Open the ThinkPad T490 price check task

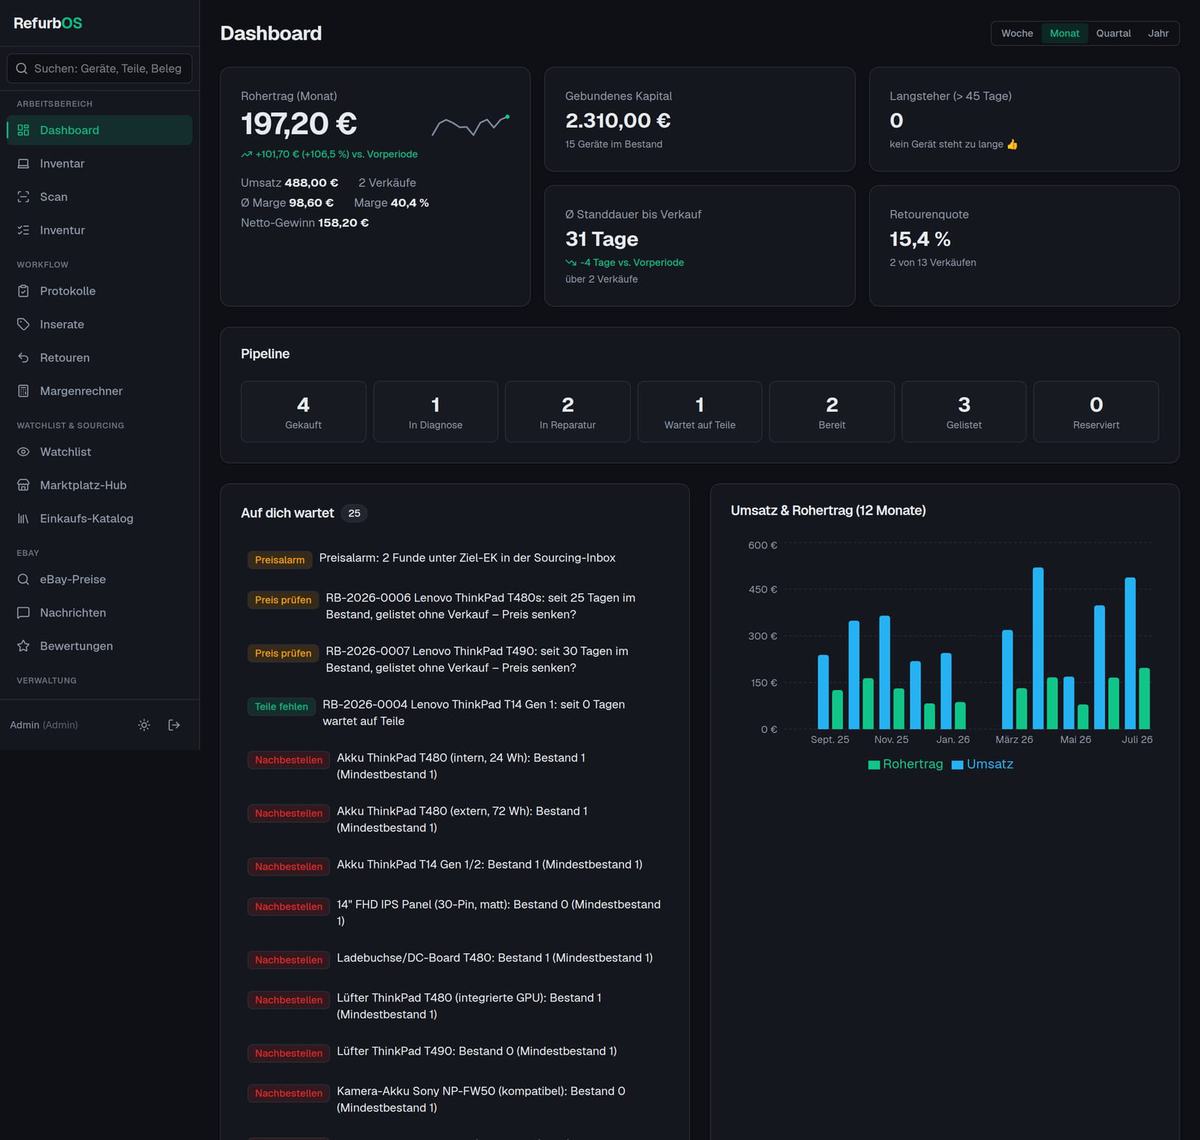click(x=455, y=659)
